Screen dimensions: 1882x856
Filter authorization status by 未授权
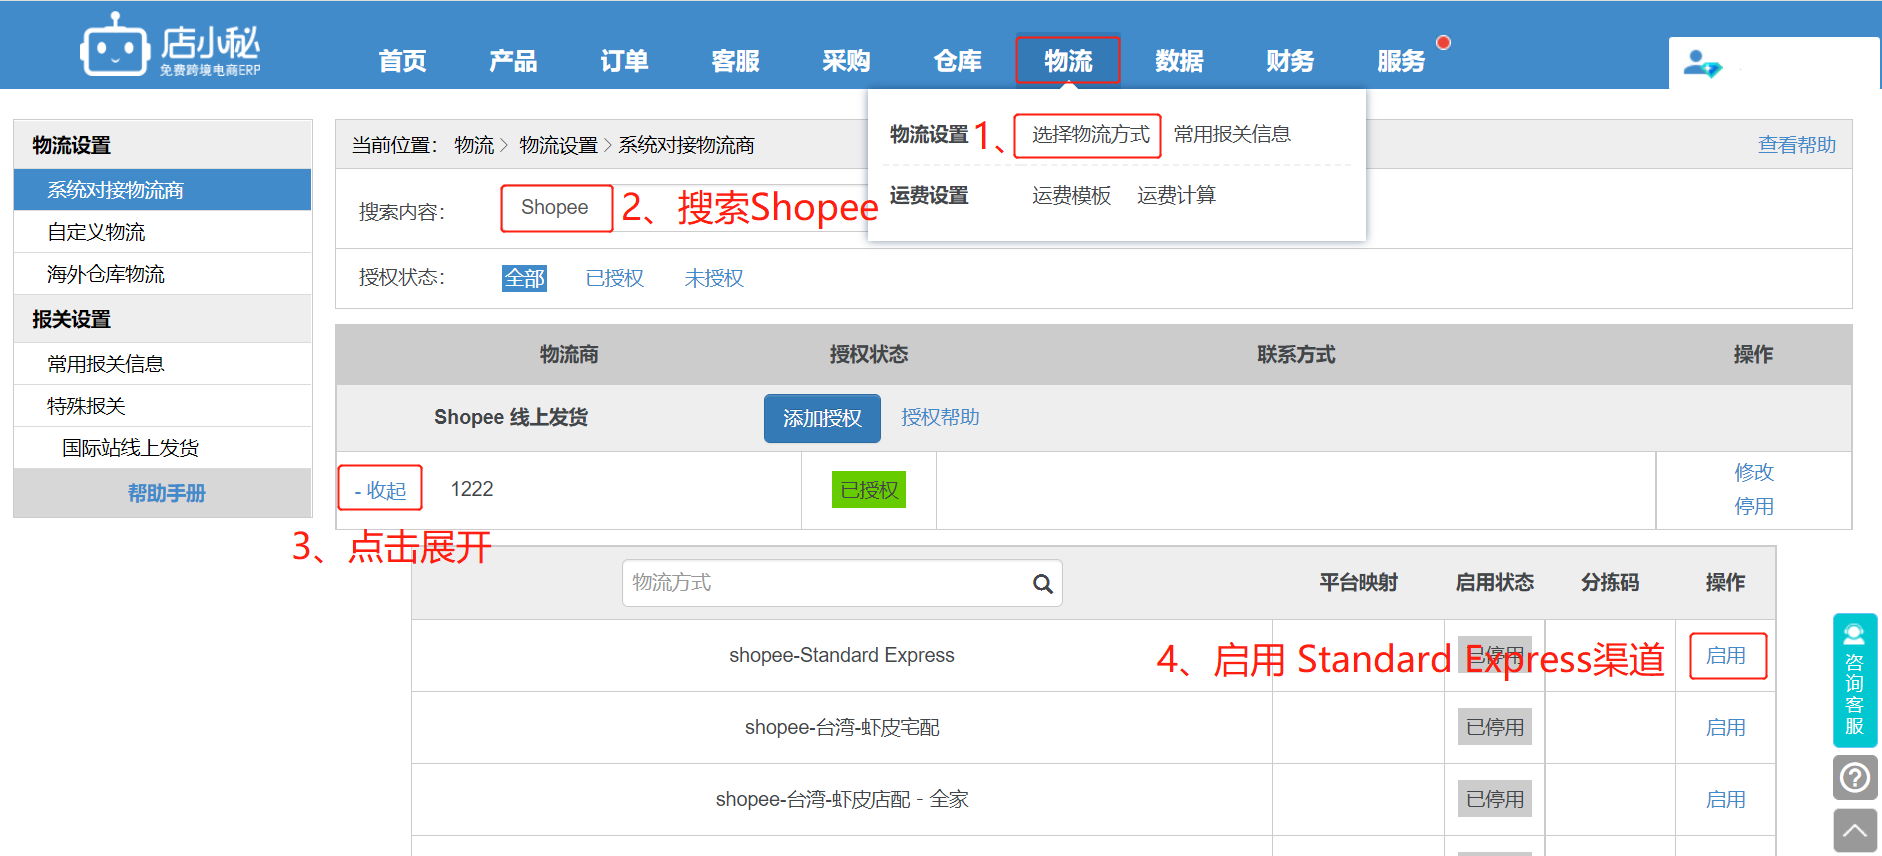pyautogui.click(x=714, y=278)
